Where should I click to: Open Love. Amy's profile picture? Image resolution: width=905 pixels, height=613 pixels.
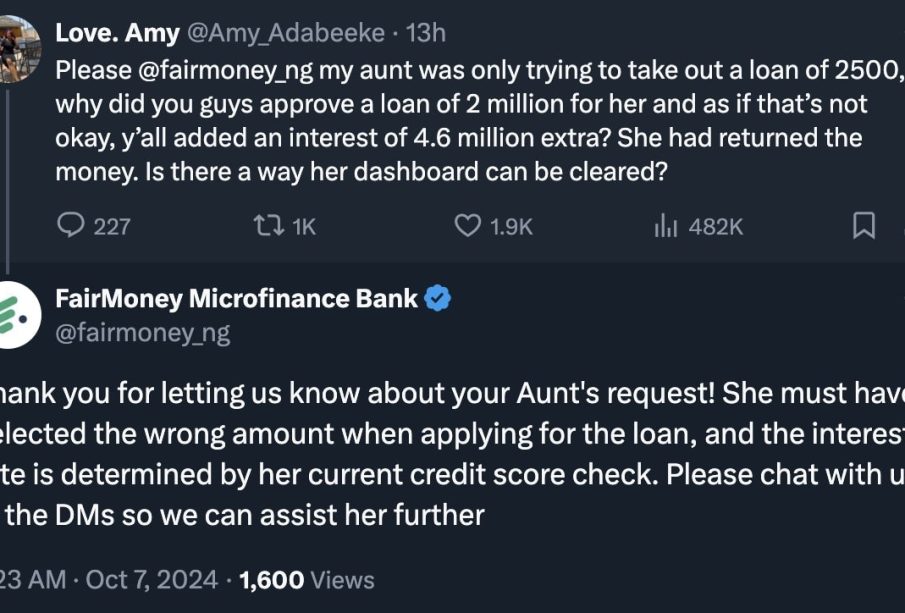tap(19, 47)
